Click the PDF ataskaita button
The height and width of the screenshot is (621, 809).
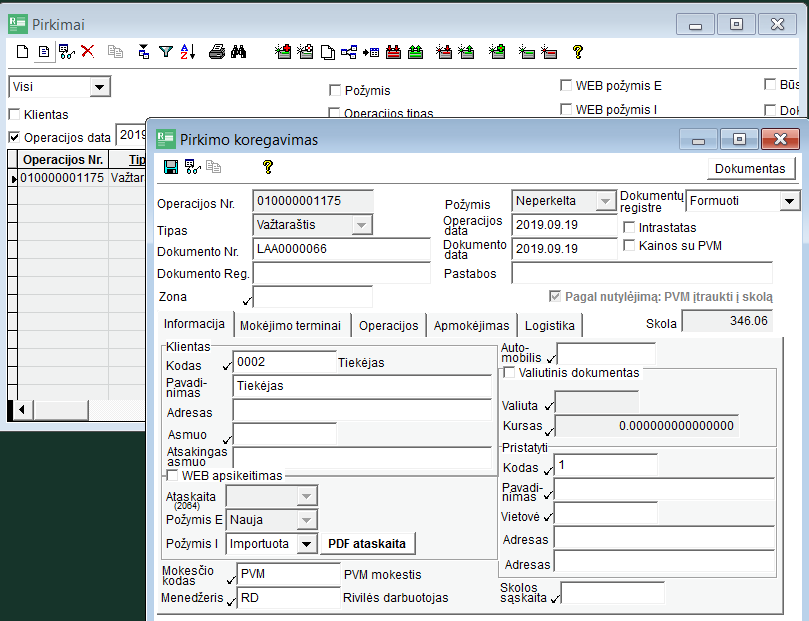367,544
